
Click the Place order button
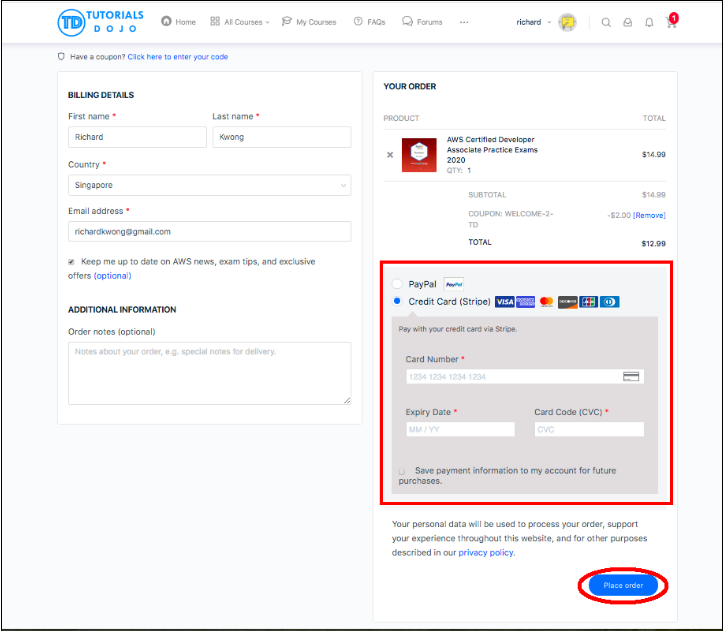click(623, 585)
